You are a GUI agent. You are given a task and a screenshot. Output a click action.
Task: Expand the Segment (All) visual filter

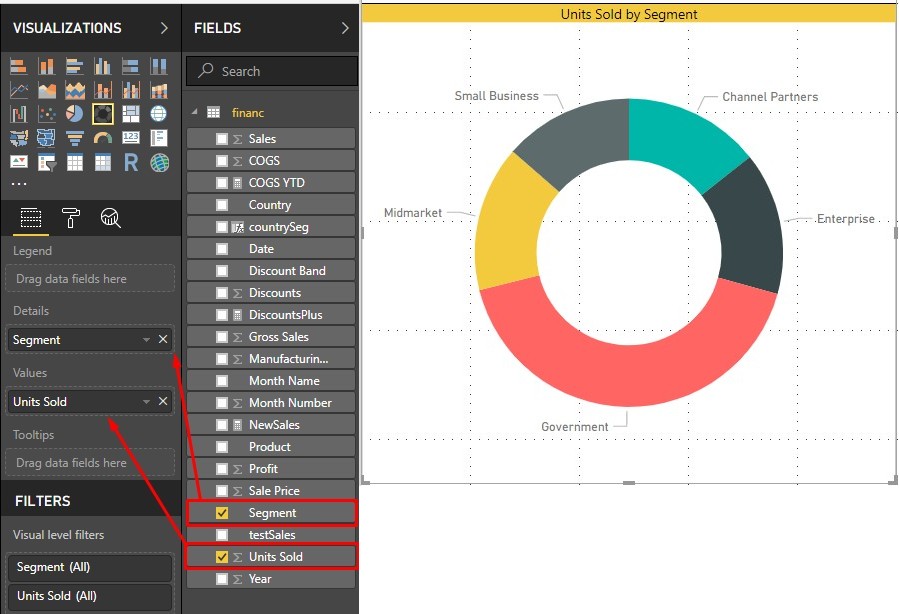(x=90, y=568)
